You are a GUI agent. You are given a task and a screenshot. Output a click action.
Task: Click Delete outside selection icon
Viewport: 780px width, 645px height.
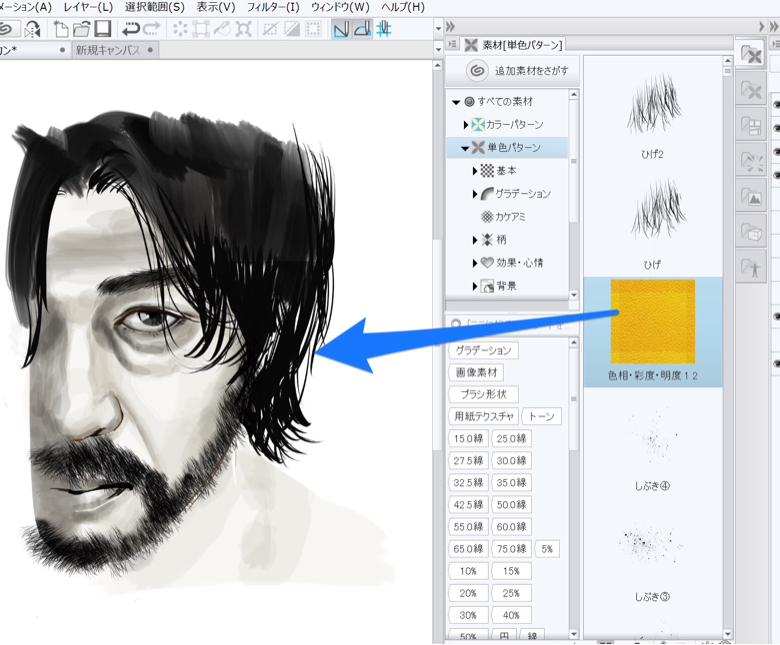201,29
